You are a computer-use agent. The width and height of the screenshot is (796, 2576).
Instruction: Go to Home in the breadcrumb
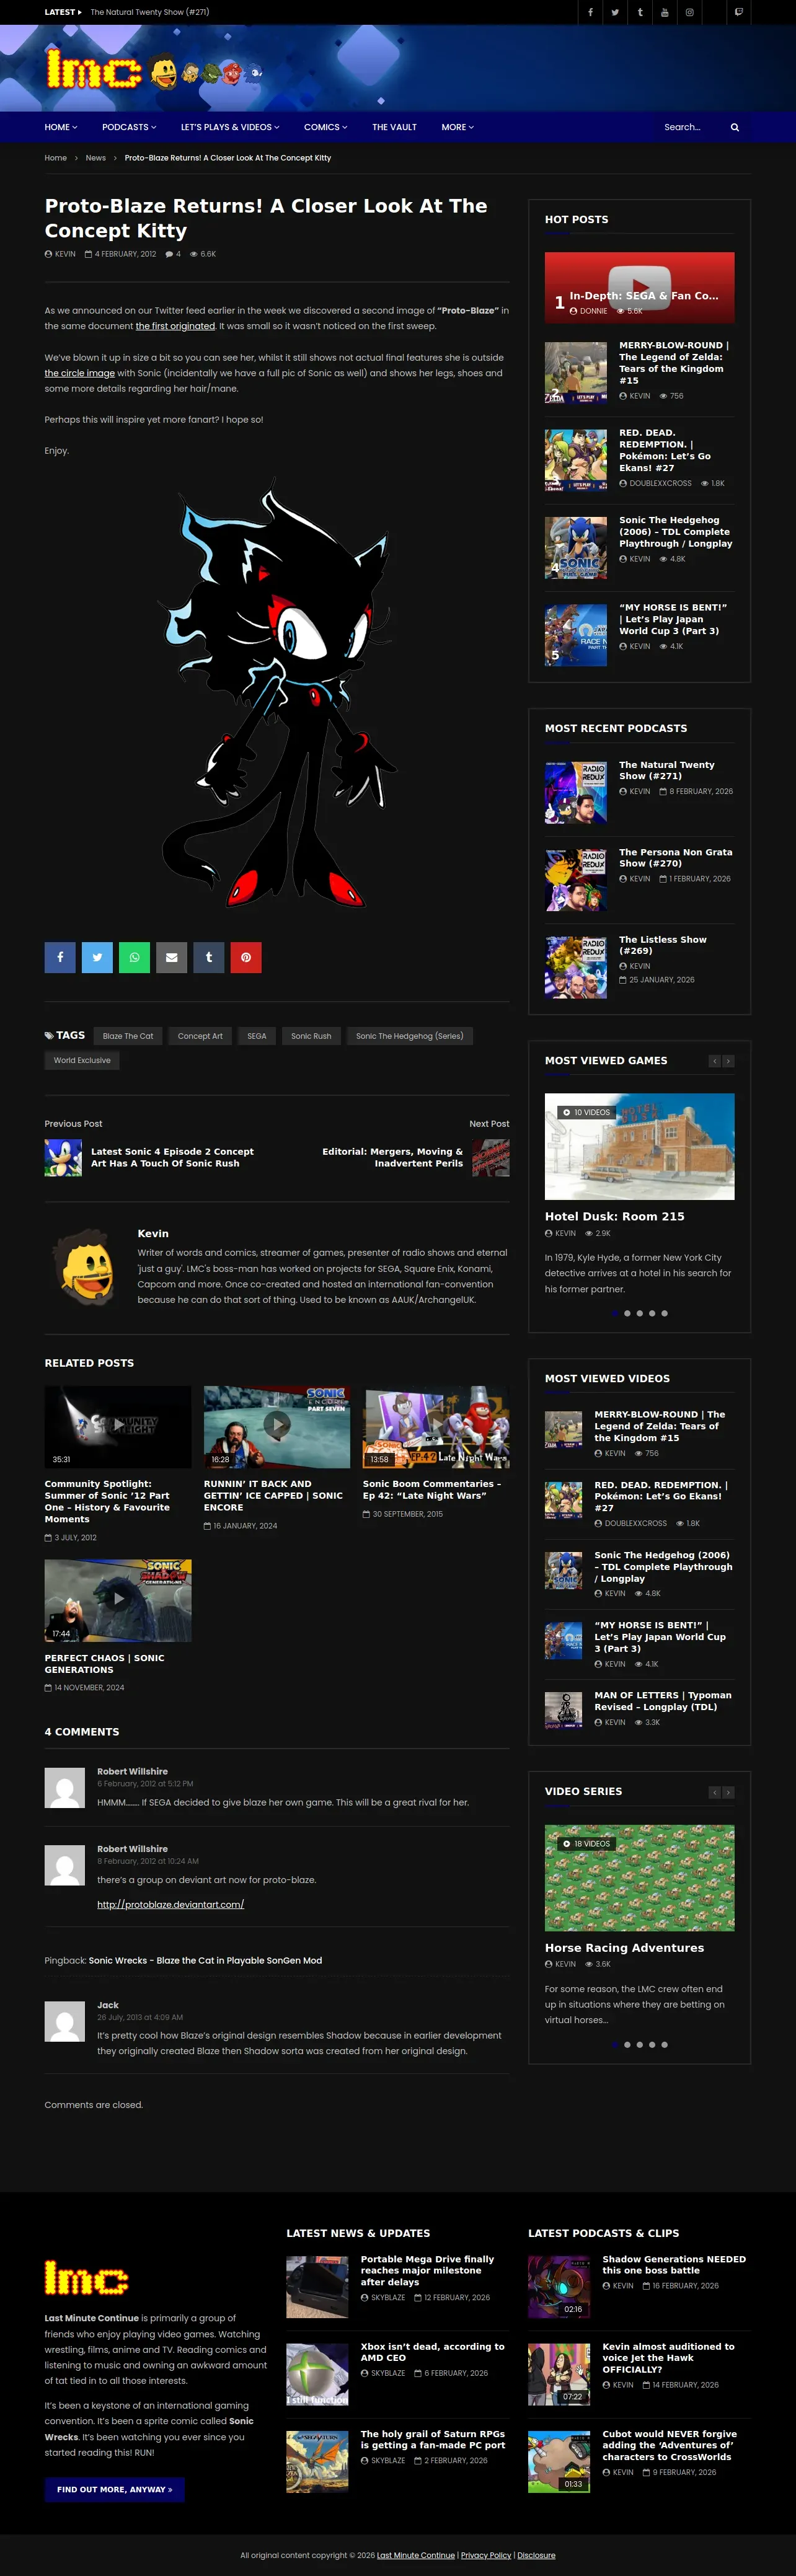point(56,158)
